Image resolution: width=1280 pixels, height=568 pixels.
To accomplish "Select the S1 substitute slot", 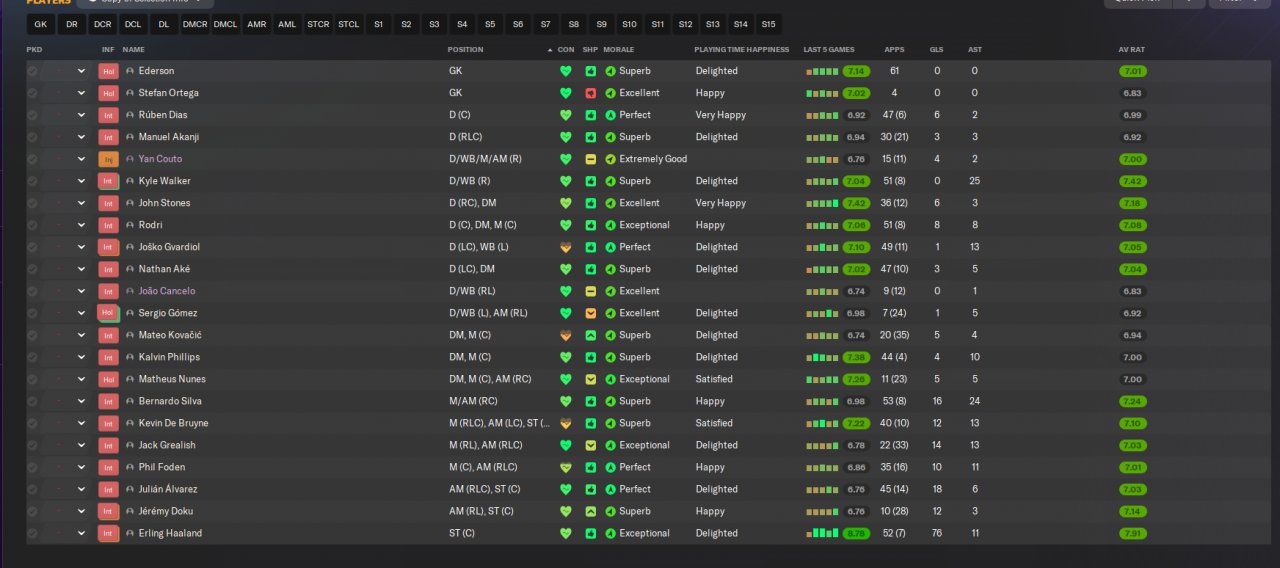I will click(378, 24).
